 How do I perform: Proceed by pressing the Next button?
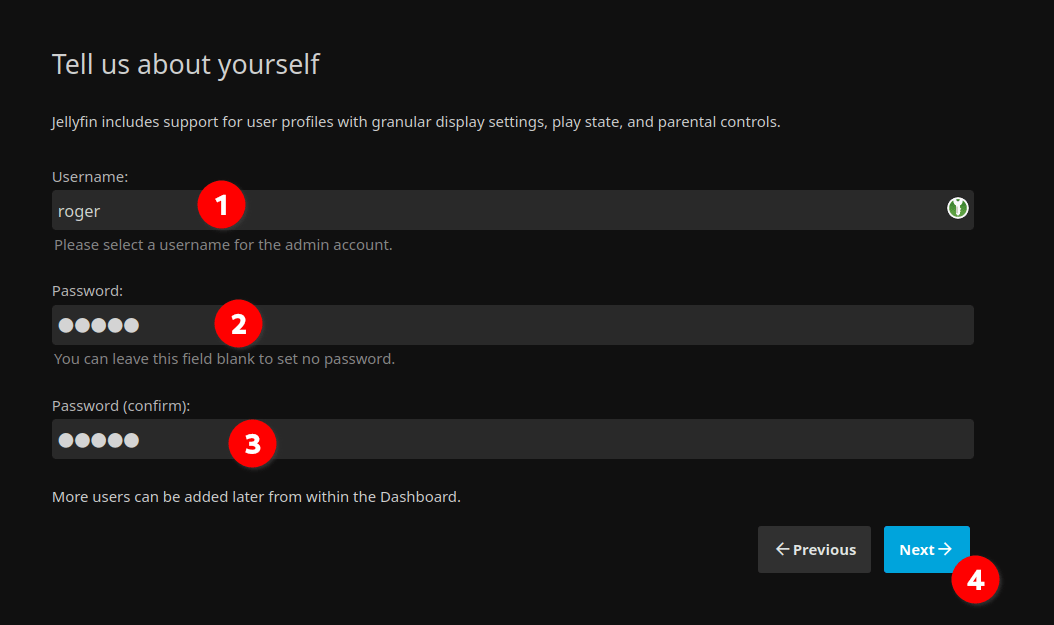pos(925,549)
